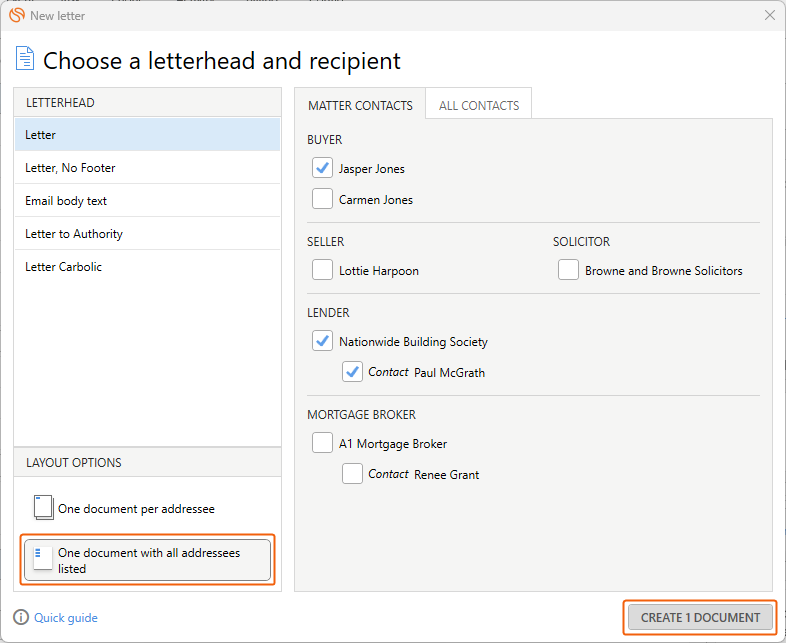This screenshot has width=786, height=643.
Task: Click the Lottie Harpoon name label
Action: [x=378, y=271]
